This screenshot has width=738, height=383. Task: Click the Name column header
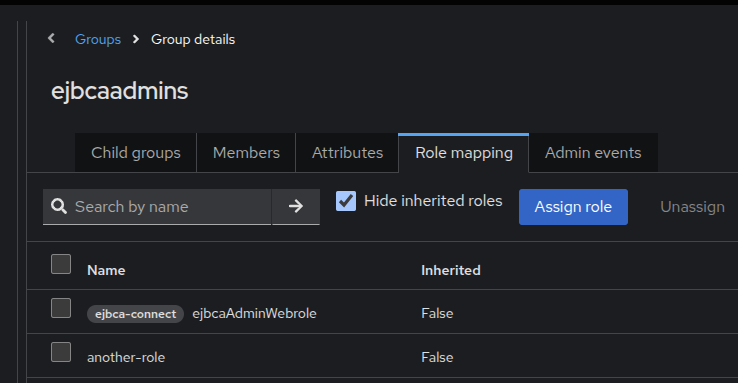point(106,271)
